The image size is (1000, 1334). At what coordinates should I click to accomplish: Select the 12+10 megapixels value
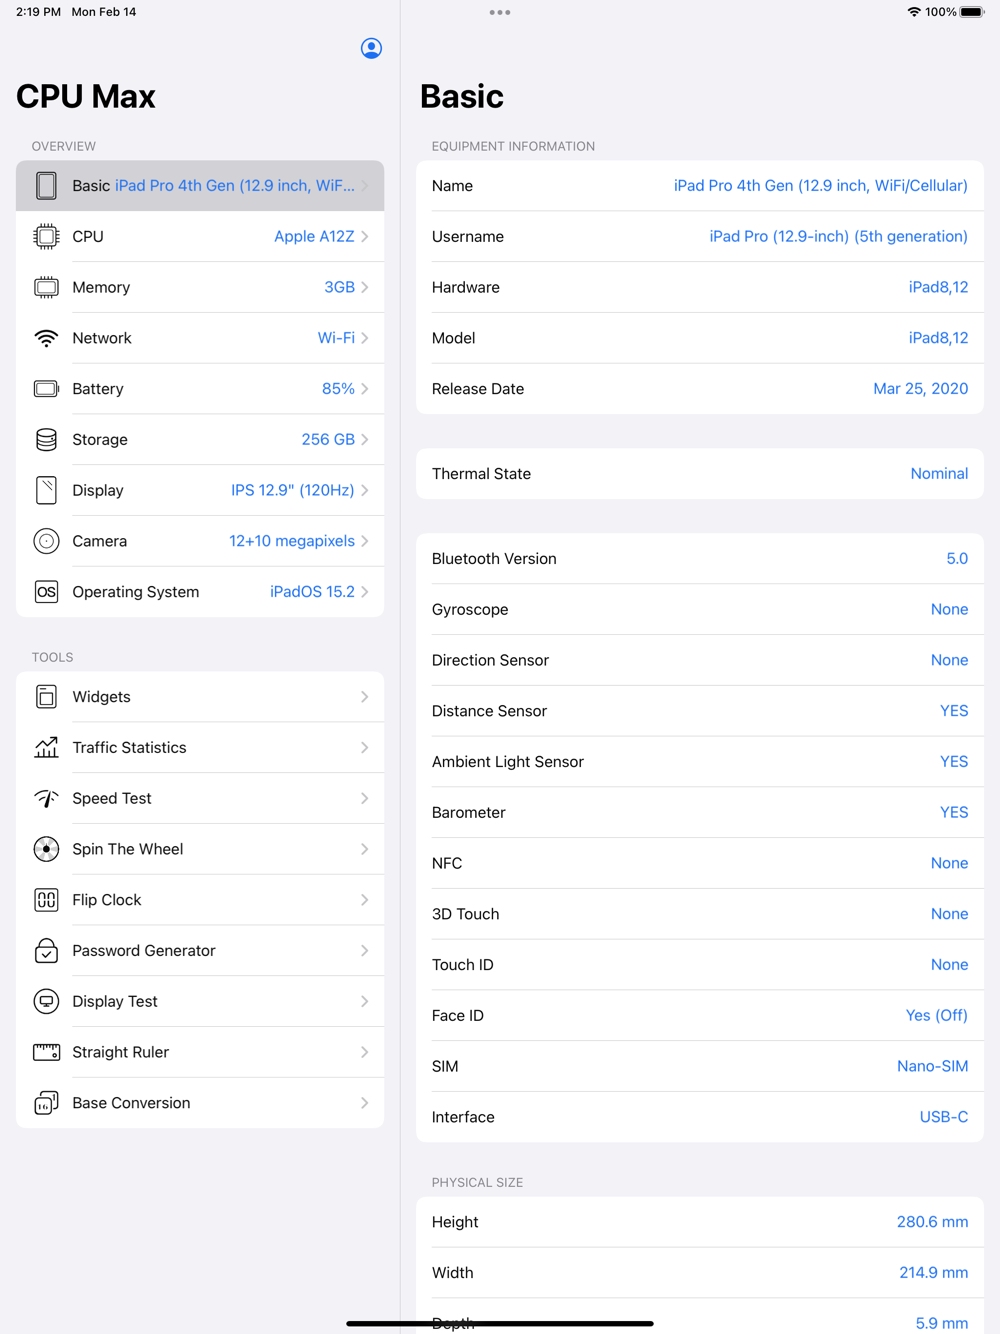(x=292, y=541)
